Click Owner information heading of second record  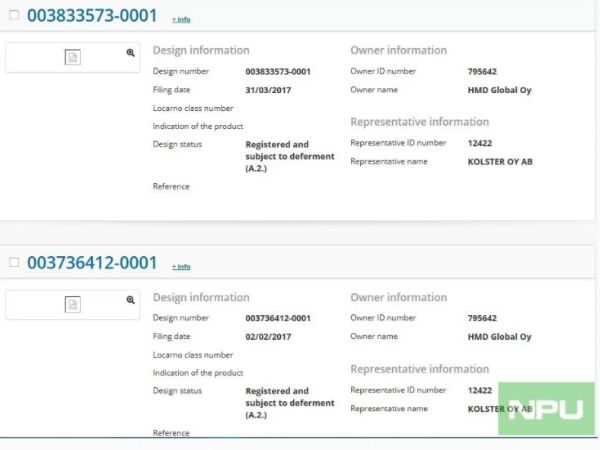pyautogui.click(x=398, y=297)
